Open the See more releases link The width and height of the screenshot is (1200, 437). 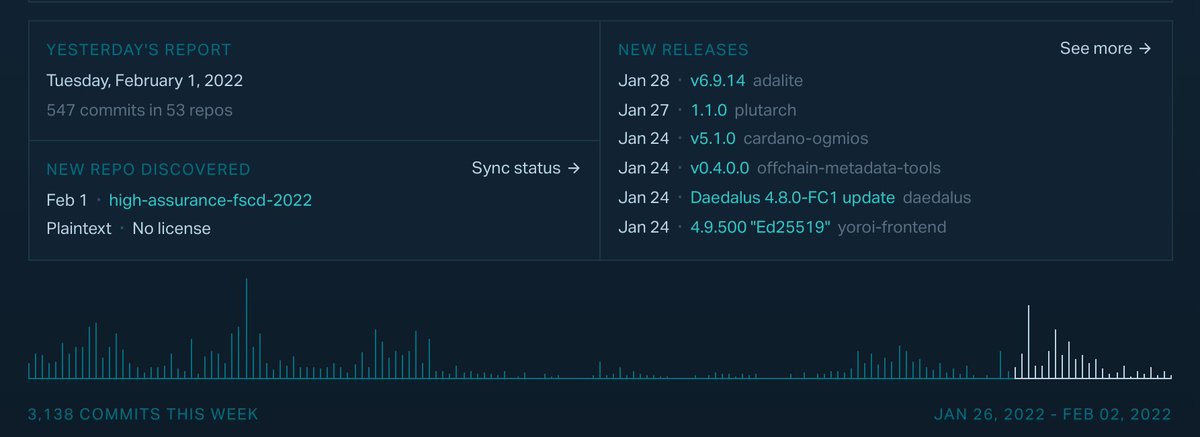pyautogui.click(x=1105, y=48)
